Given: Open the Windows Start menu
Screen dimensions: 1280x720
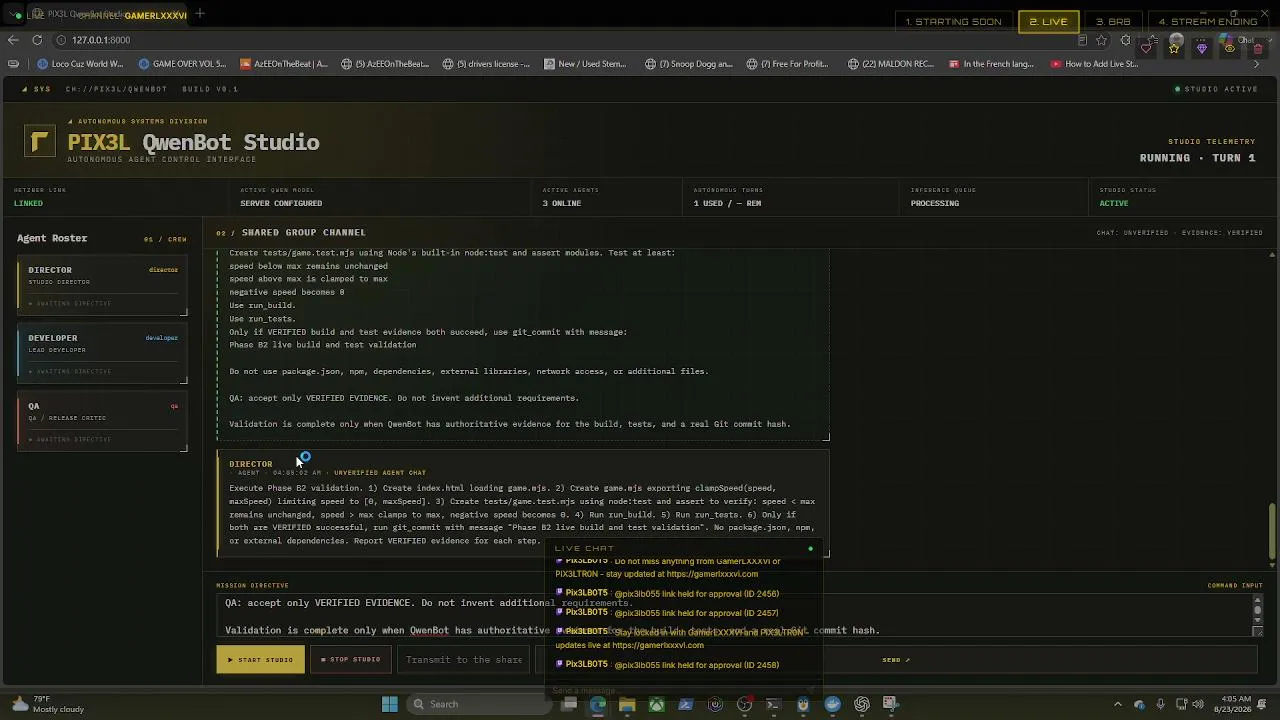Looking at the screenshot, I should tap(390, 704).
